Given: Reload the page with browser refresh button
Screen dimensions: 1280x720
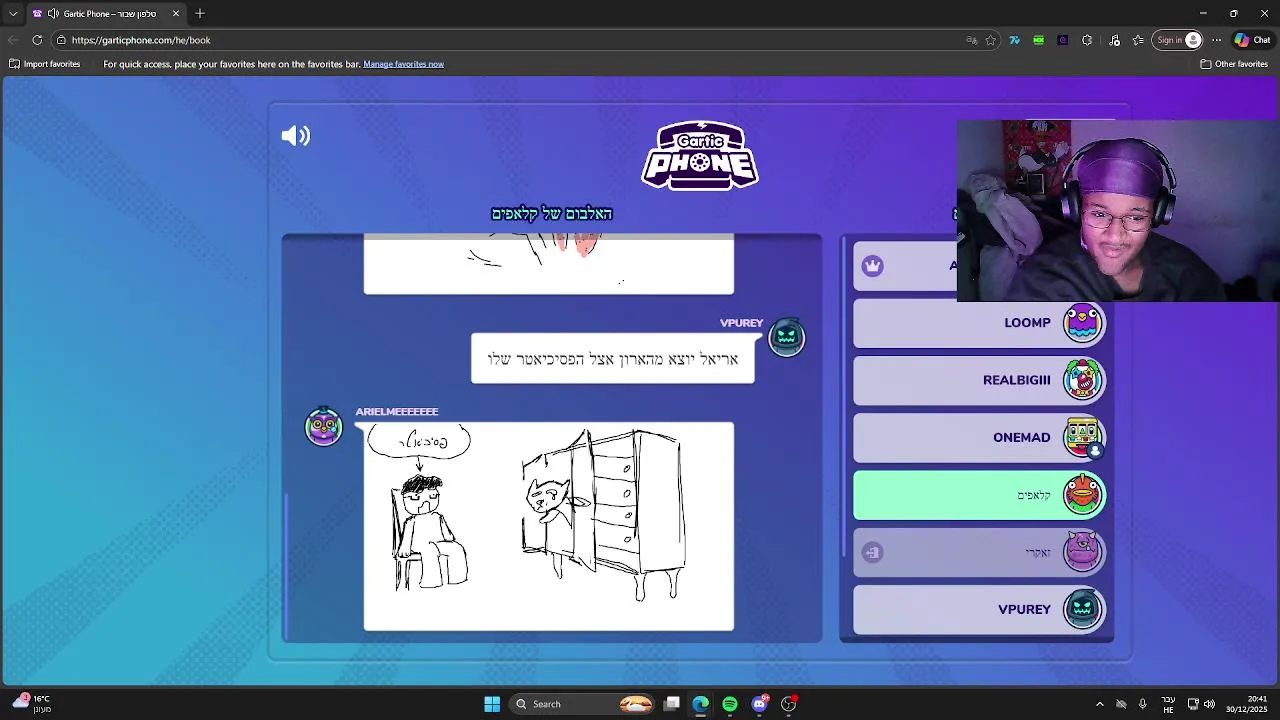Looking at the screenshot, I should (x=37, y=40).
